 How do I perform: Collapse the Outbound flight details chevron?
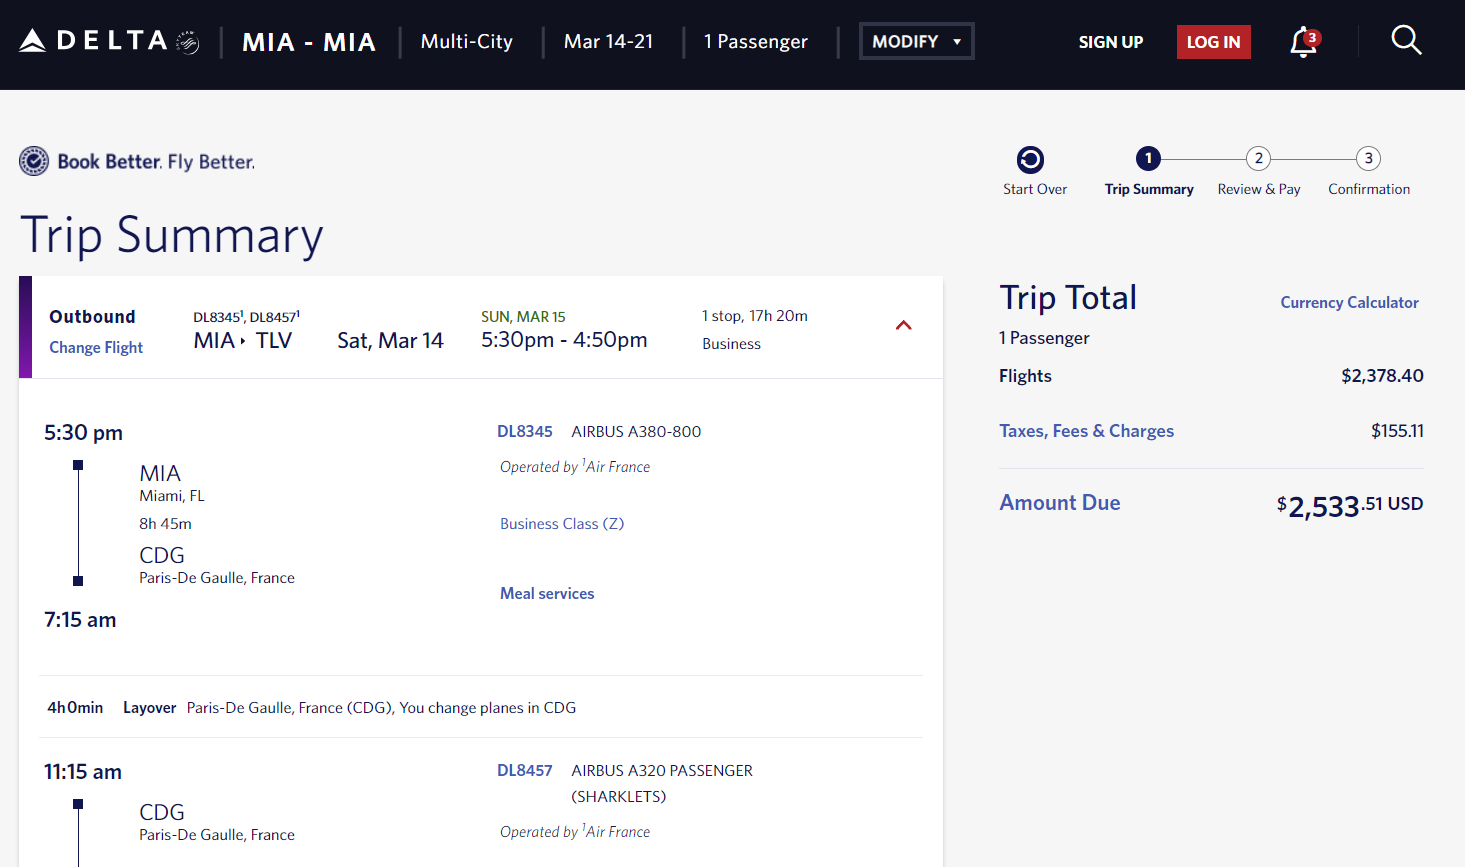[x=904, y=326]
